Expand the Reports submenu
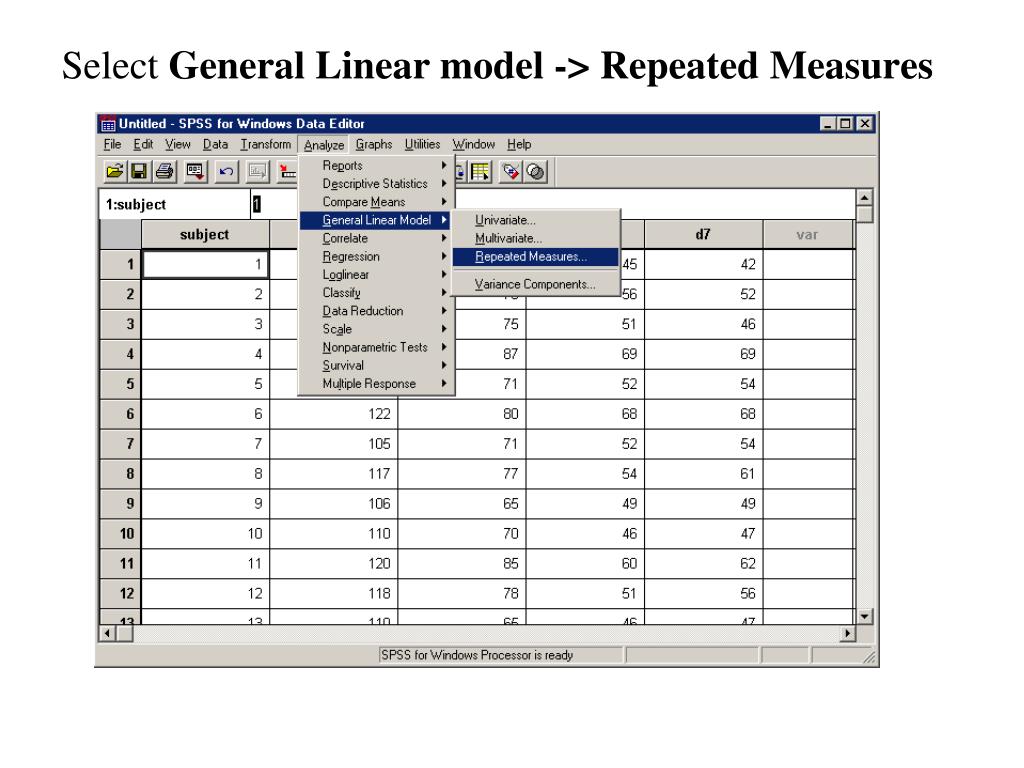The width and height of the screenshot is (1024, 768). [x=376, y=166]
